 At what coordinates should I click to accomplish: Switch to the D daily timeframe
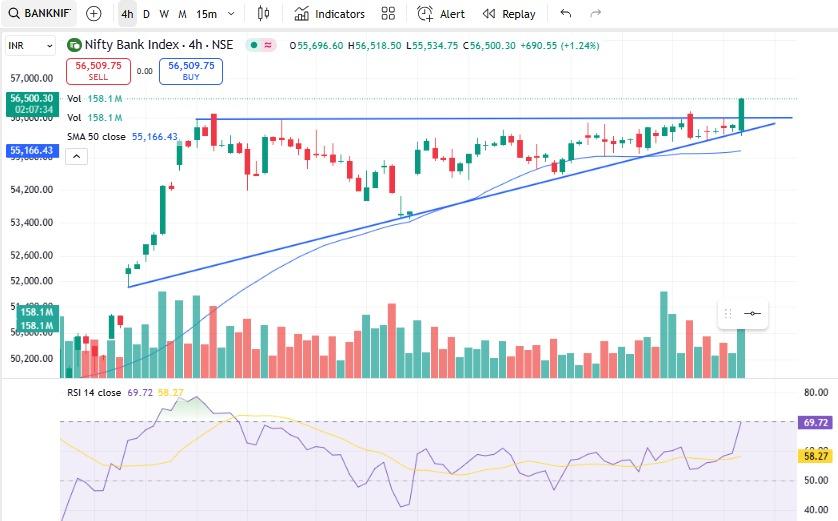point(146,14)
